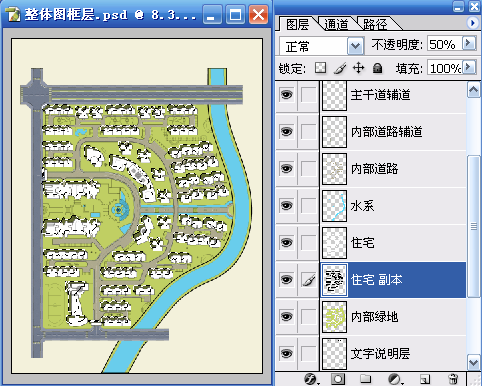Click the lock image pixels brush icon

click(x=340, y=68)
